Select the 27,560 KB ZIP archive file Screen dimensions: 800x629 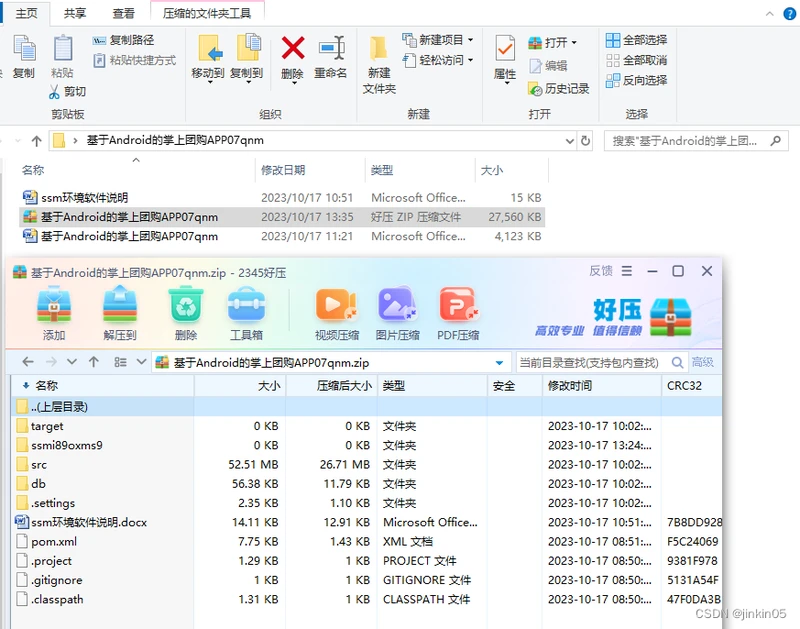282,217
